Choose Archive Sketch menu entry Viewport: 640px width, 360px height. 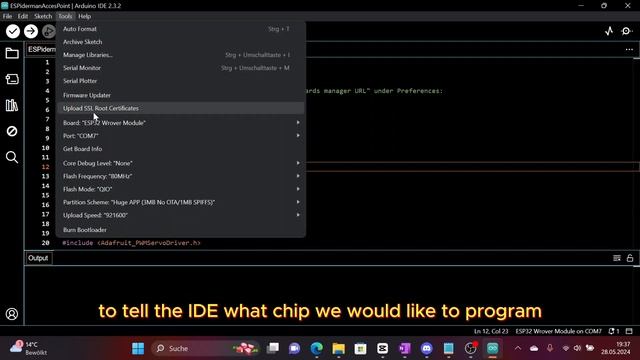pos(180,42)
